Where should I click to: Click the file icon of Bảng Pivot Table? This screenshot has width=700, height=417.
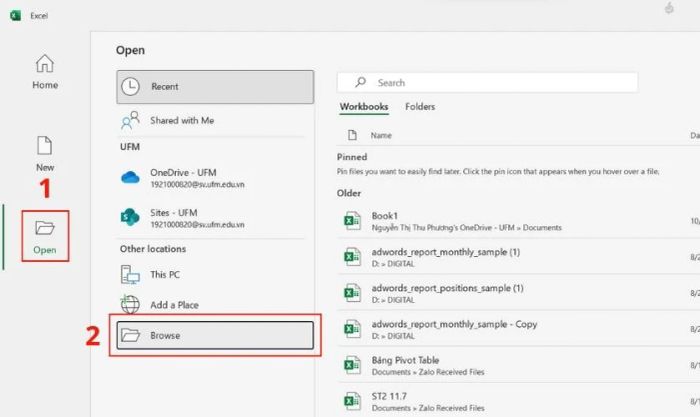352,365
